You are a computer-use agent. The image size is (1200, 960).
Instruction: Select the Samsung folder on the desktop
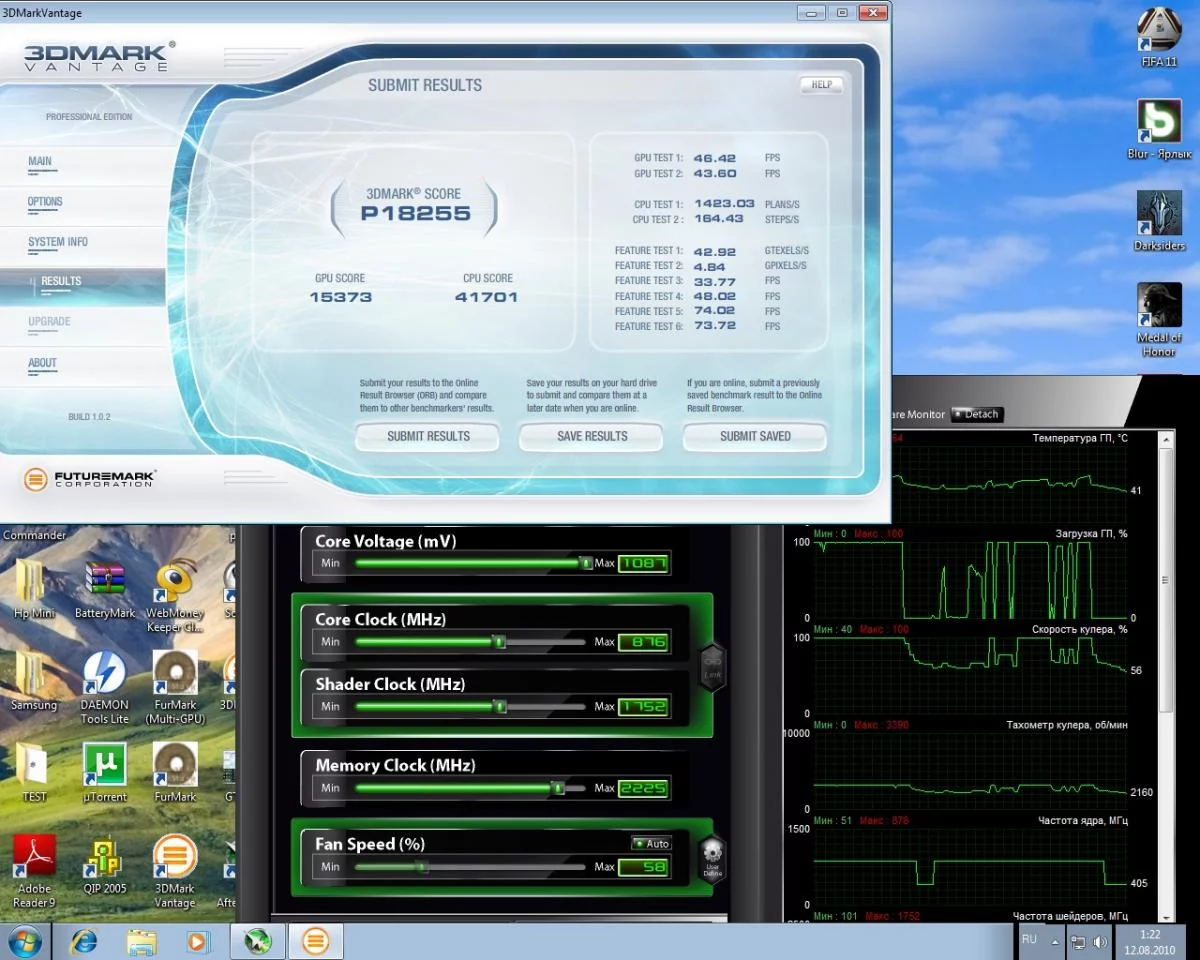(x=34, y=682)
